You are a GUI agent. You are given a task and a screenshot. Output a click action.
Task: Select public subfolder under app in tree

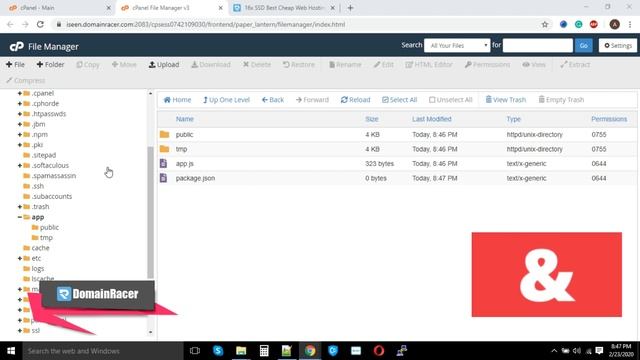[x=49, y=227]
